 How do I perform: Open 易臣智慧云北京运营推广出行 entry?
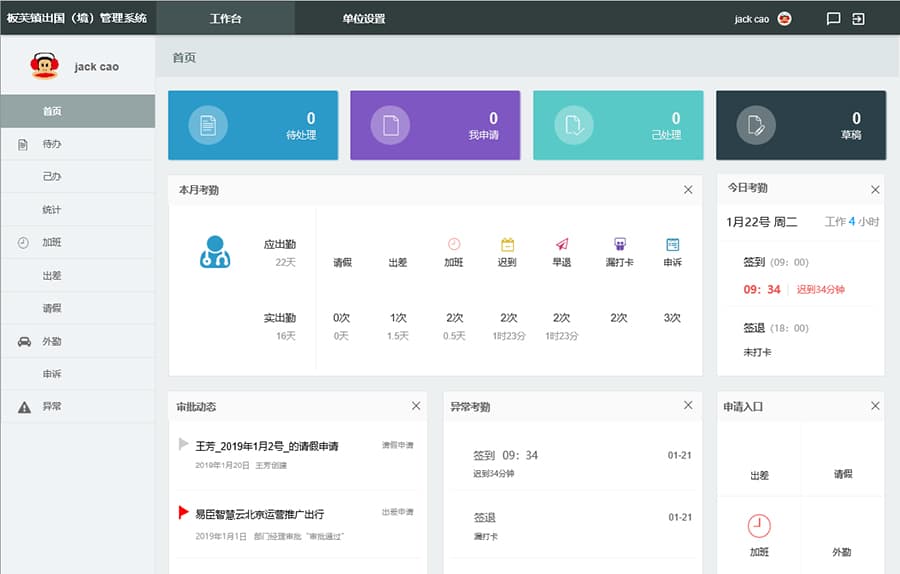click(x=259, y=514)
